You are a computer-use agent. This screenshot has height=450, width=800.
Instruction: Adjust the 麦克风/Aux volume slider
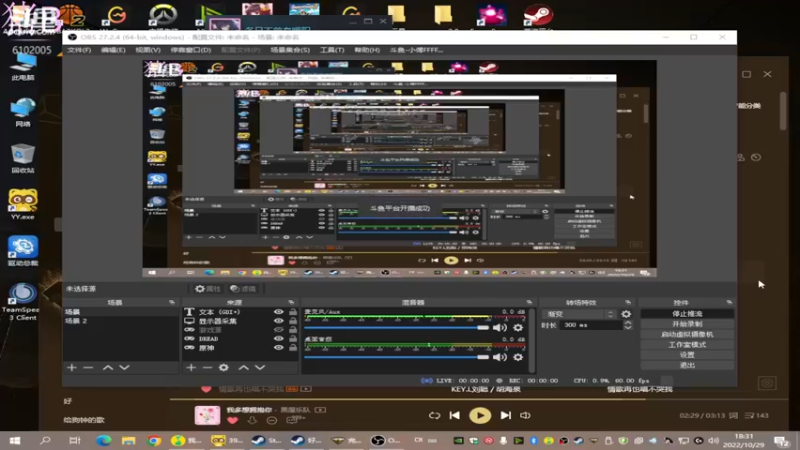(x=396, y=328)
